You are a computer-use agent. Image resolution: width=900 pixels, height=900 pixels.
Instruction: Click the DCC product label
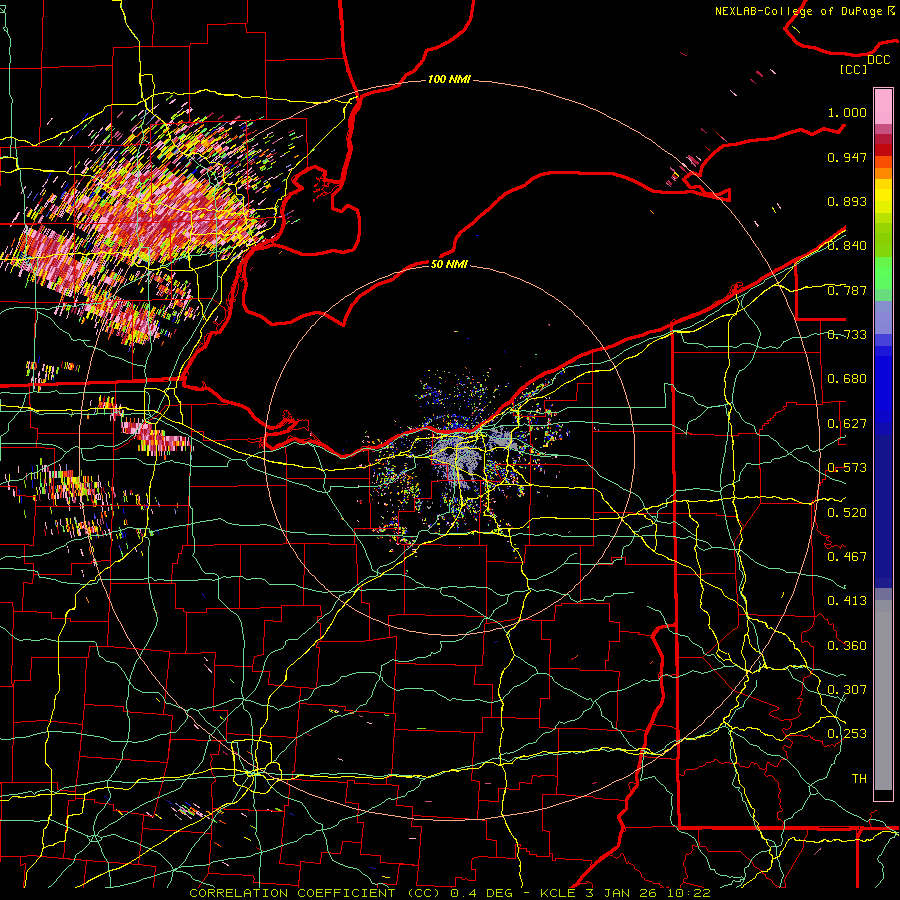point(878,59)
